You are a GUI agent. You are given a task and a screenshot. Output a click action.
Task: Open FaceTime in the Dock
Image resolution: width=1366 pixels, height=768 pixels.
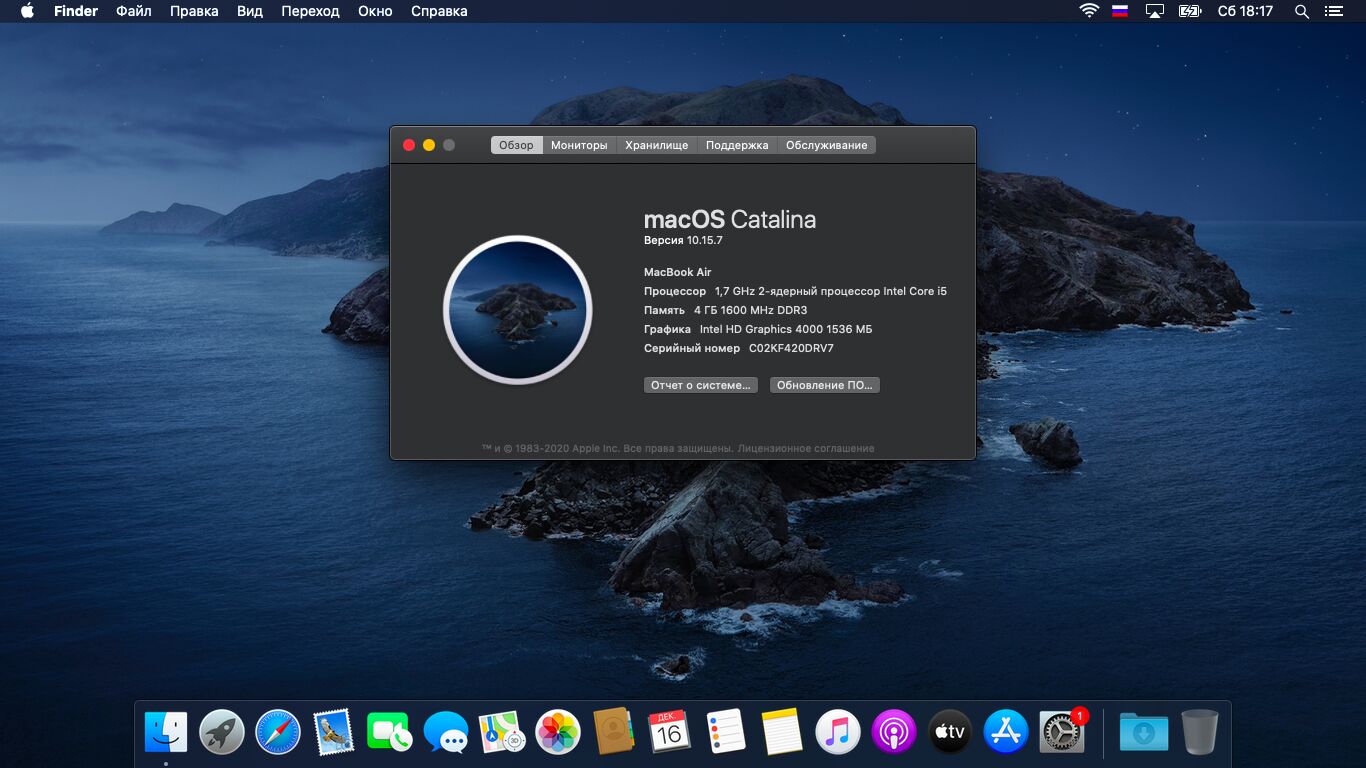coord(390,733)
